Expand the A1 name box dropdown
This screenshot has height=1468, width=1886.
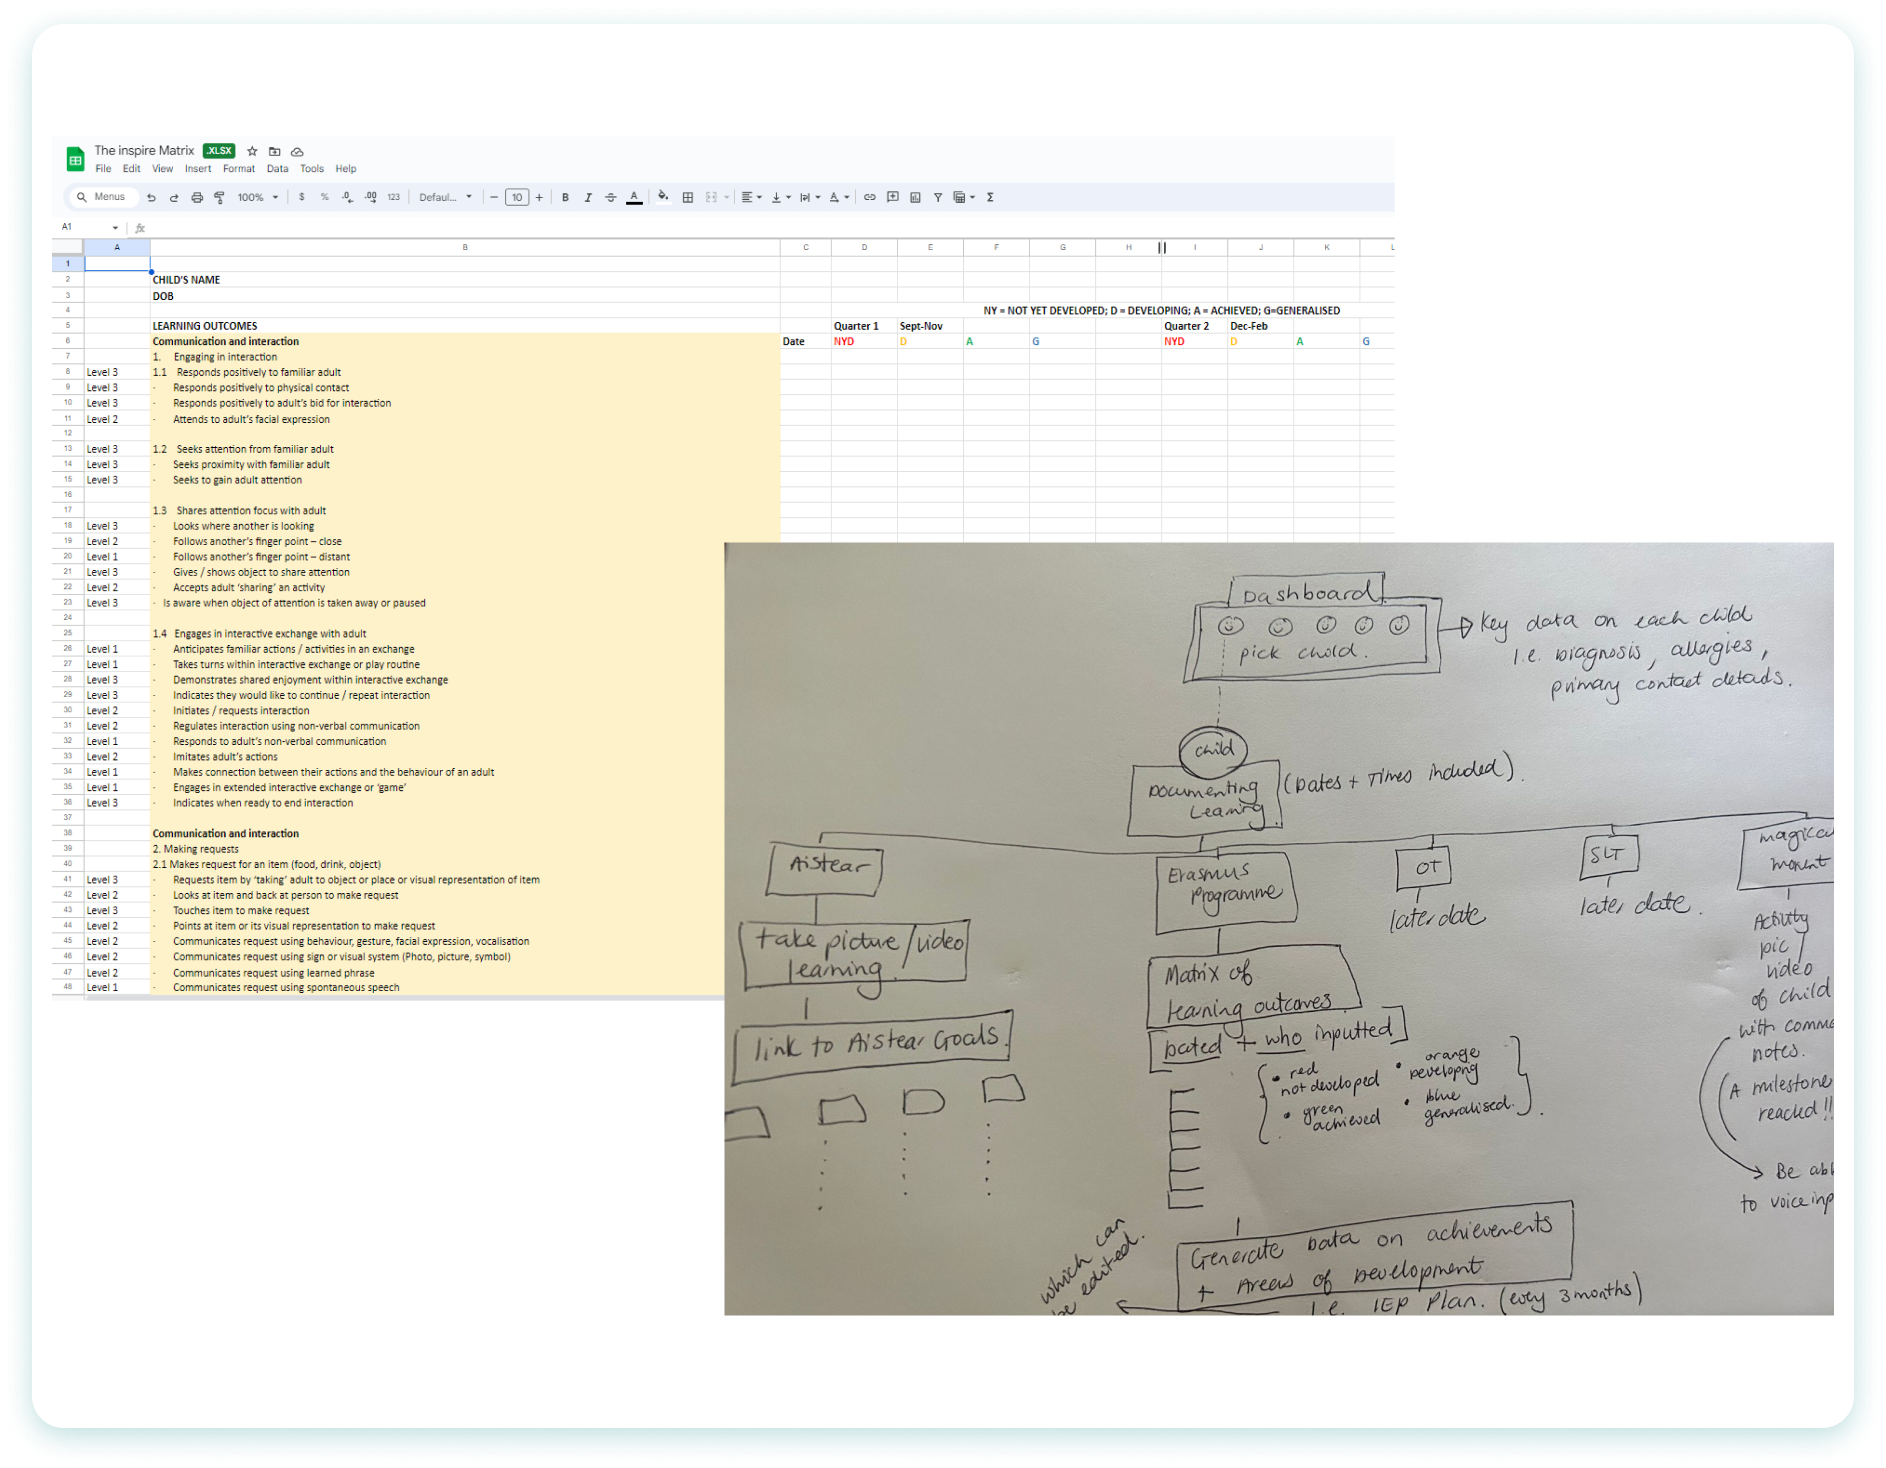tap(115, 228)
